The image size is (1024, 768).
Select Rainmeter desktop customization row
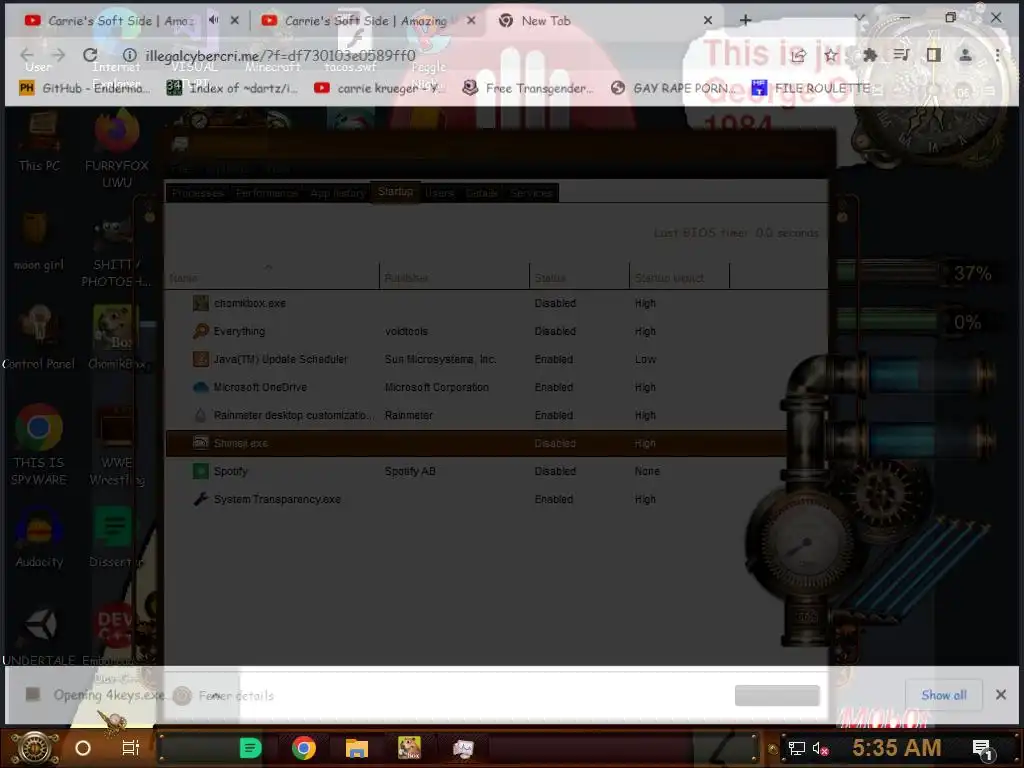[477, 415]
